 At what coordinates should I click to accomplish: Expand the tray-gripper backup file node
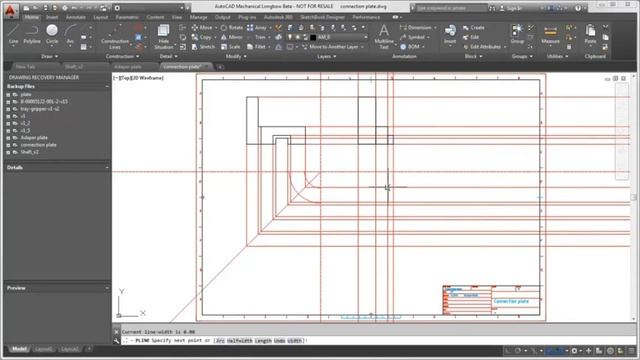coord(8,109)
